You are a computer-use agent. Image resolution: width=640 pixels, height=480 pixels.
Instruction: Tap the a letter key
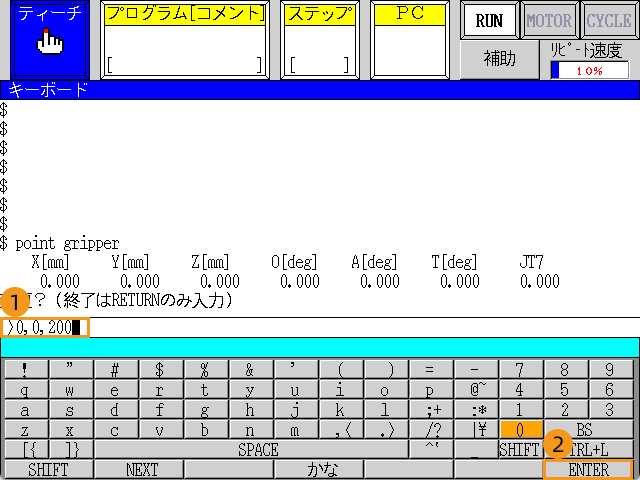click(x=26, y=410)
